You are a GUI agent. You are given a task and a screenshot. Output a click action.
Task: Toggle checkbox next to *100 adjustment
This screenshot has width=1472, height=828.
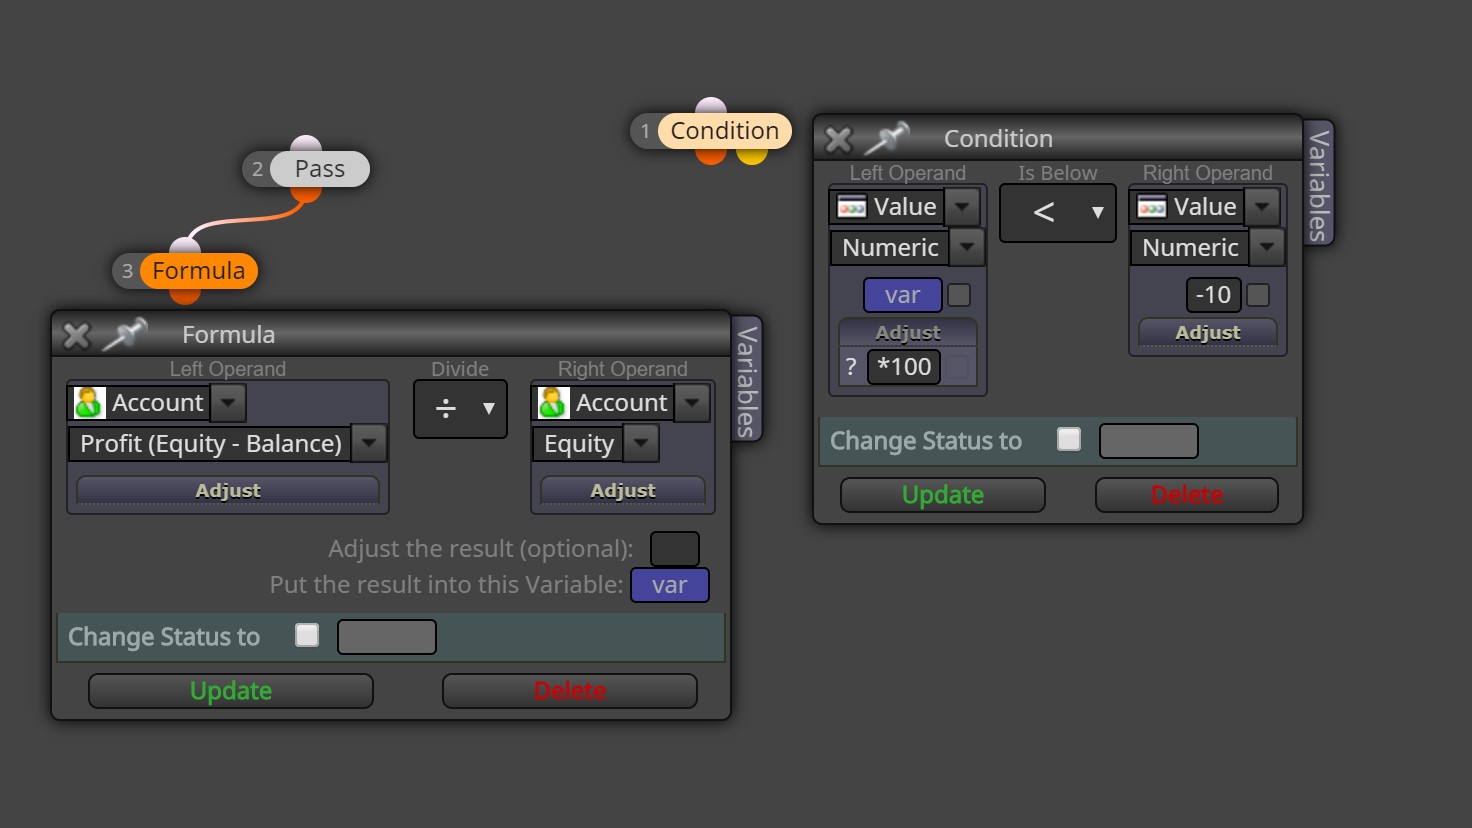point(958,367)
